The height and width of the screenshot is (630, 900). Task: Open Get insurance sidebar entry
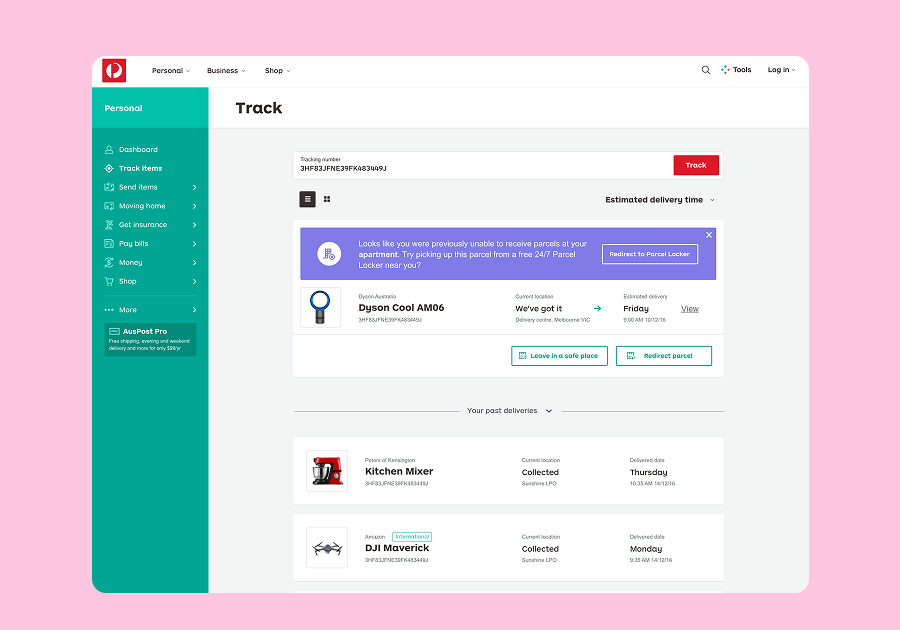(x=143, y=225)
